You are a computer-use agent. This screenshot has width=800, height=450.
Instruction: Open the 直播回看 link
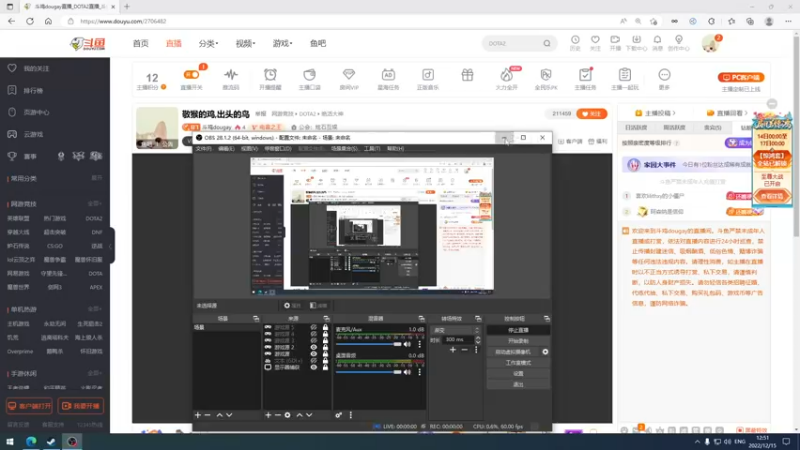tap(728, 113)
